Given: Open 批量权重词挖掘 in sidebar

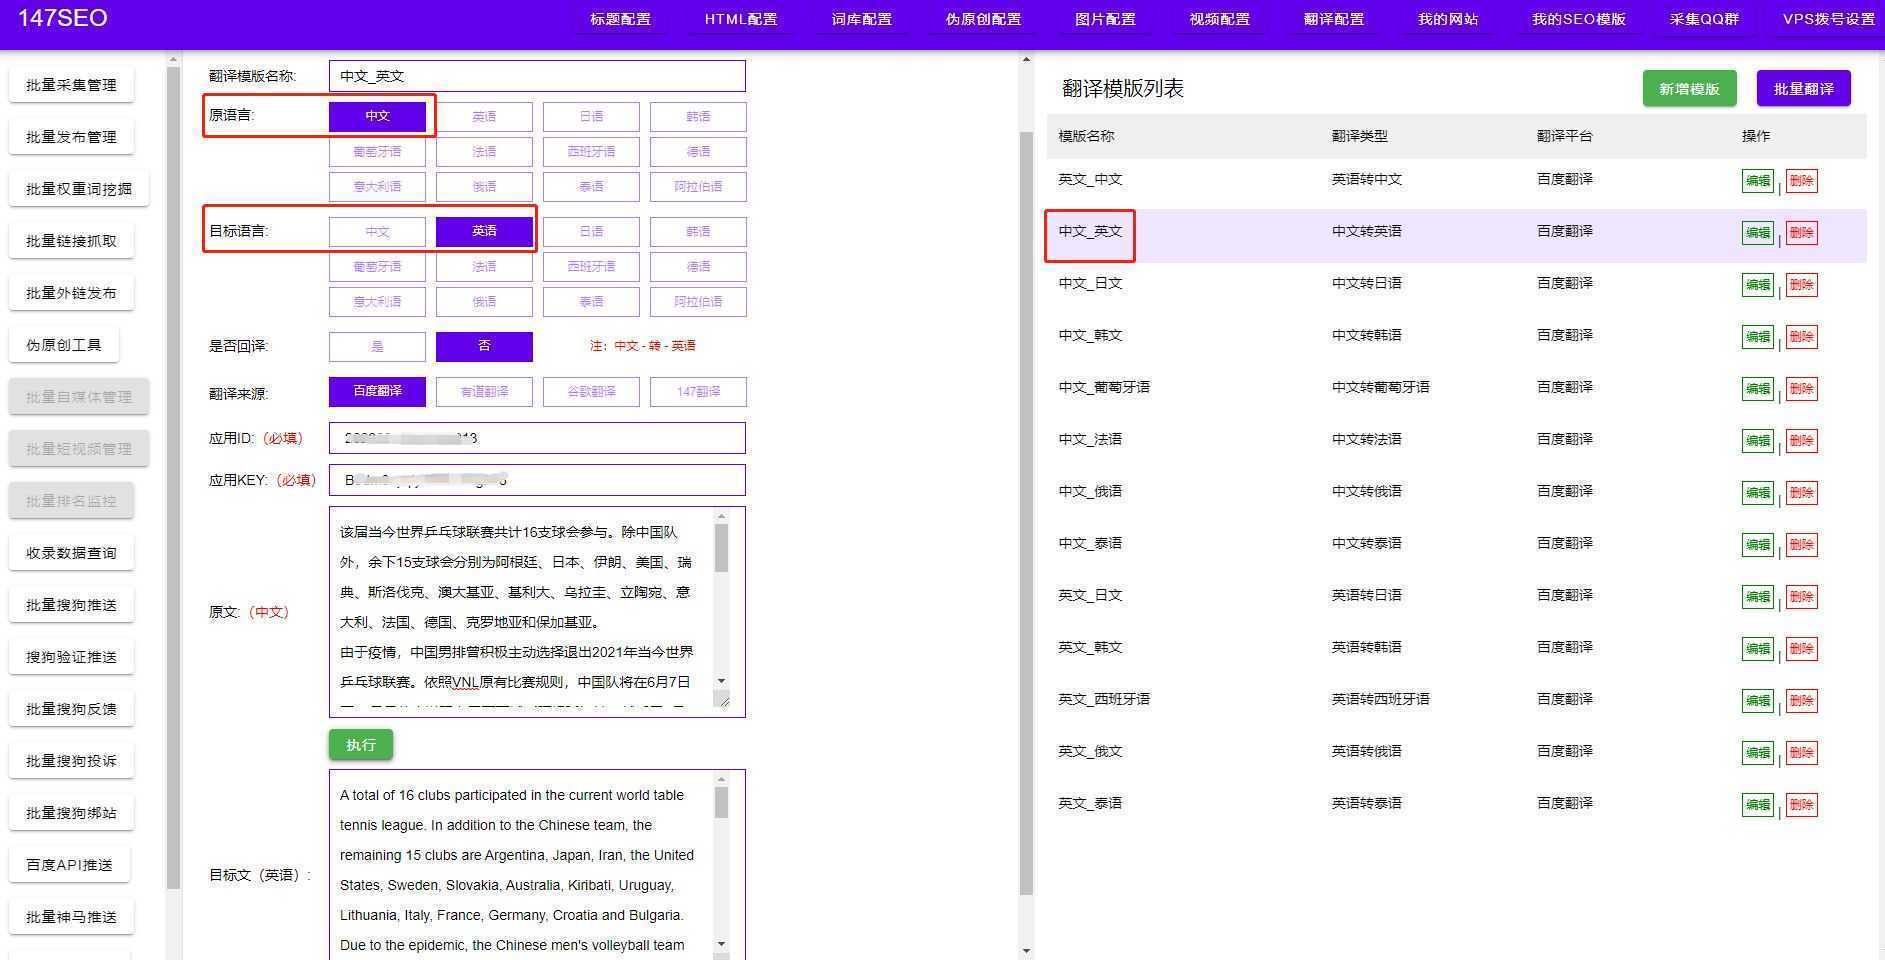Looking at the screenshot, I should point(79,189).
